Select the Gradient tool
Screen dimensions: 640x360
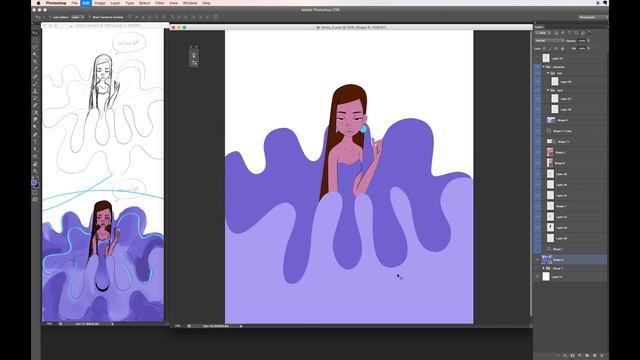click(35, 113)
